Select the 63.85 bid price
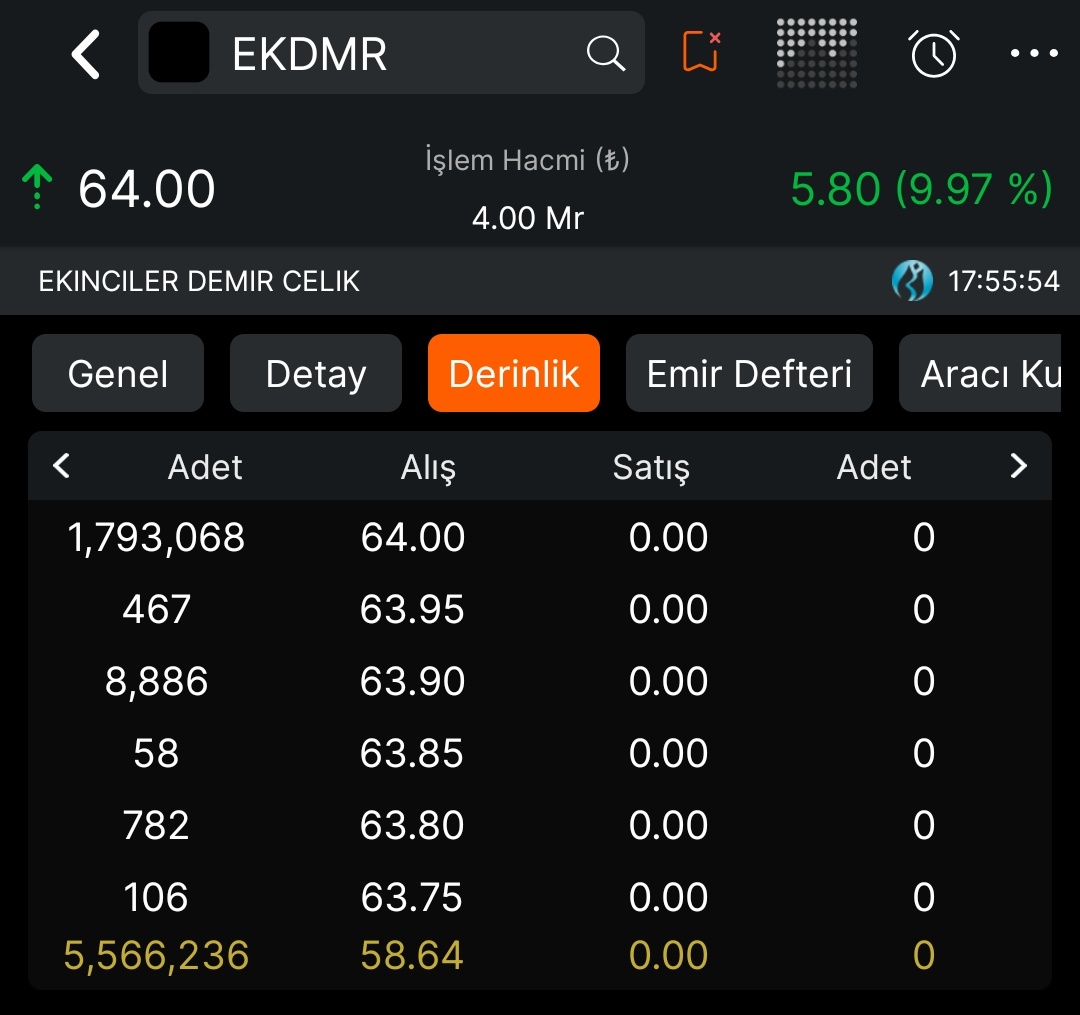The height and width of the screenshot is (1015, 1080). click(x=412, y=753)
